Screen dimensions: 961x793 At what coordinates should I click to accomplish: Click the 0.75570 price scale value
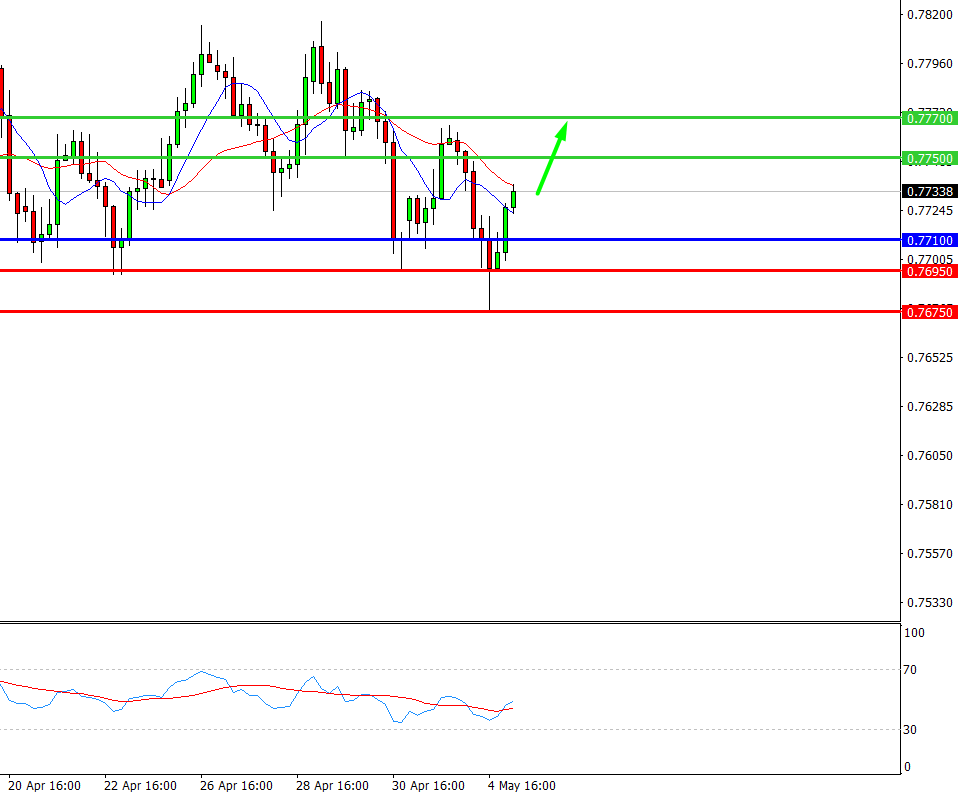930,553
